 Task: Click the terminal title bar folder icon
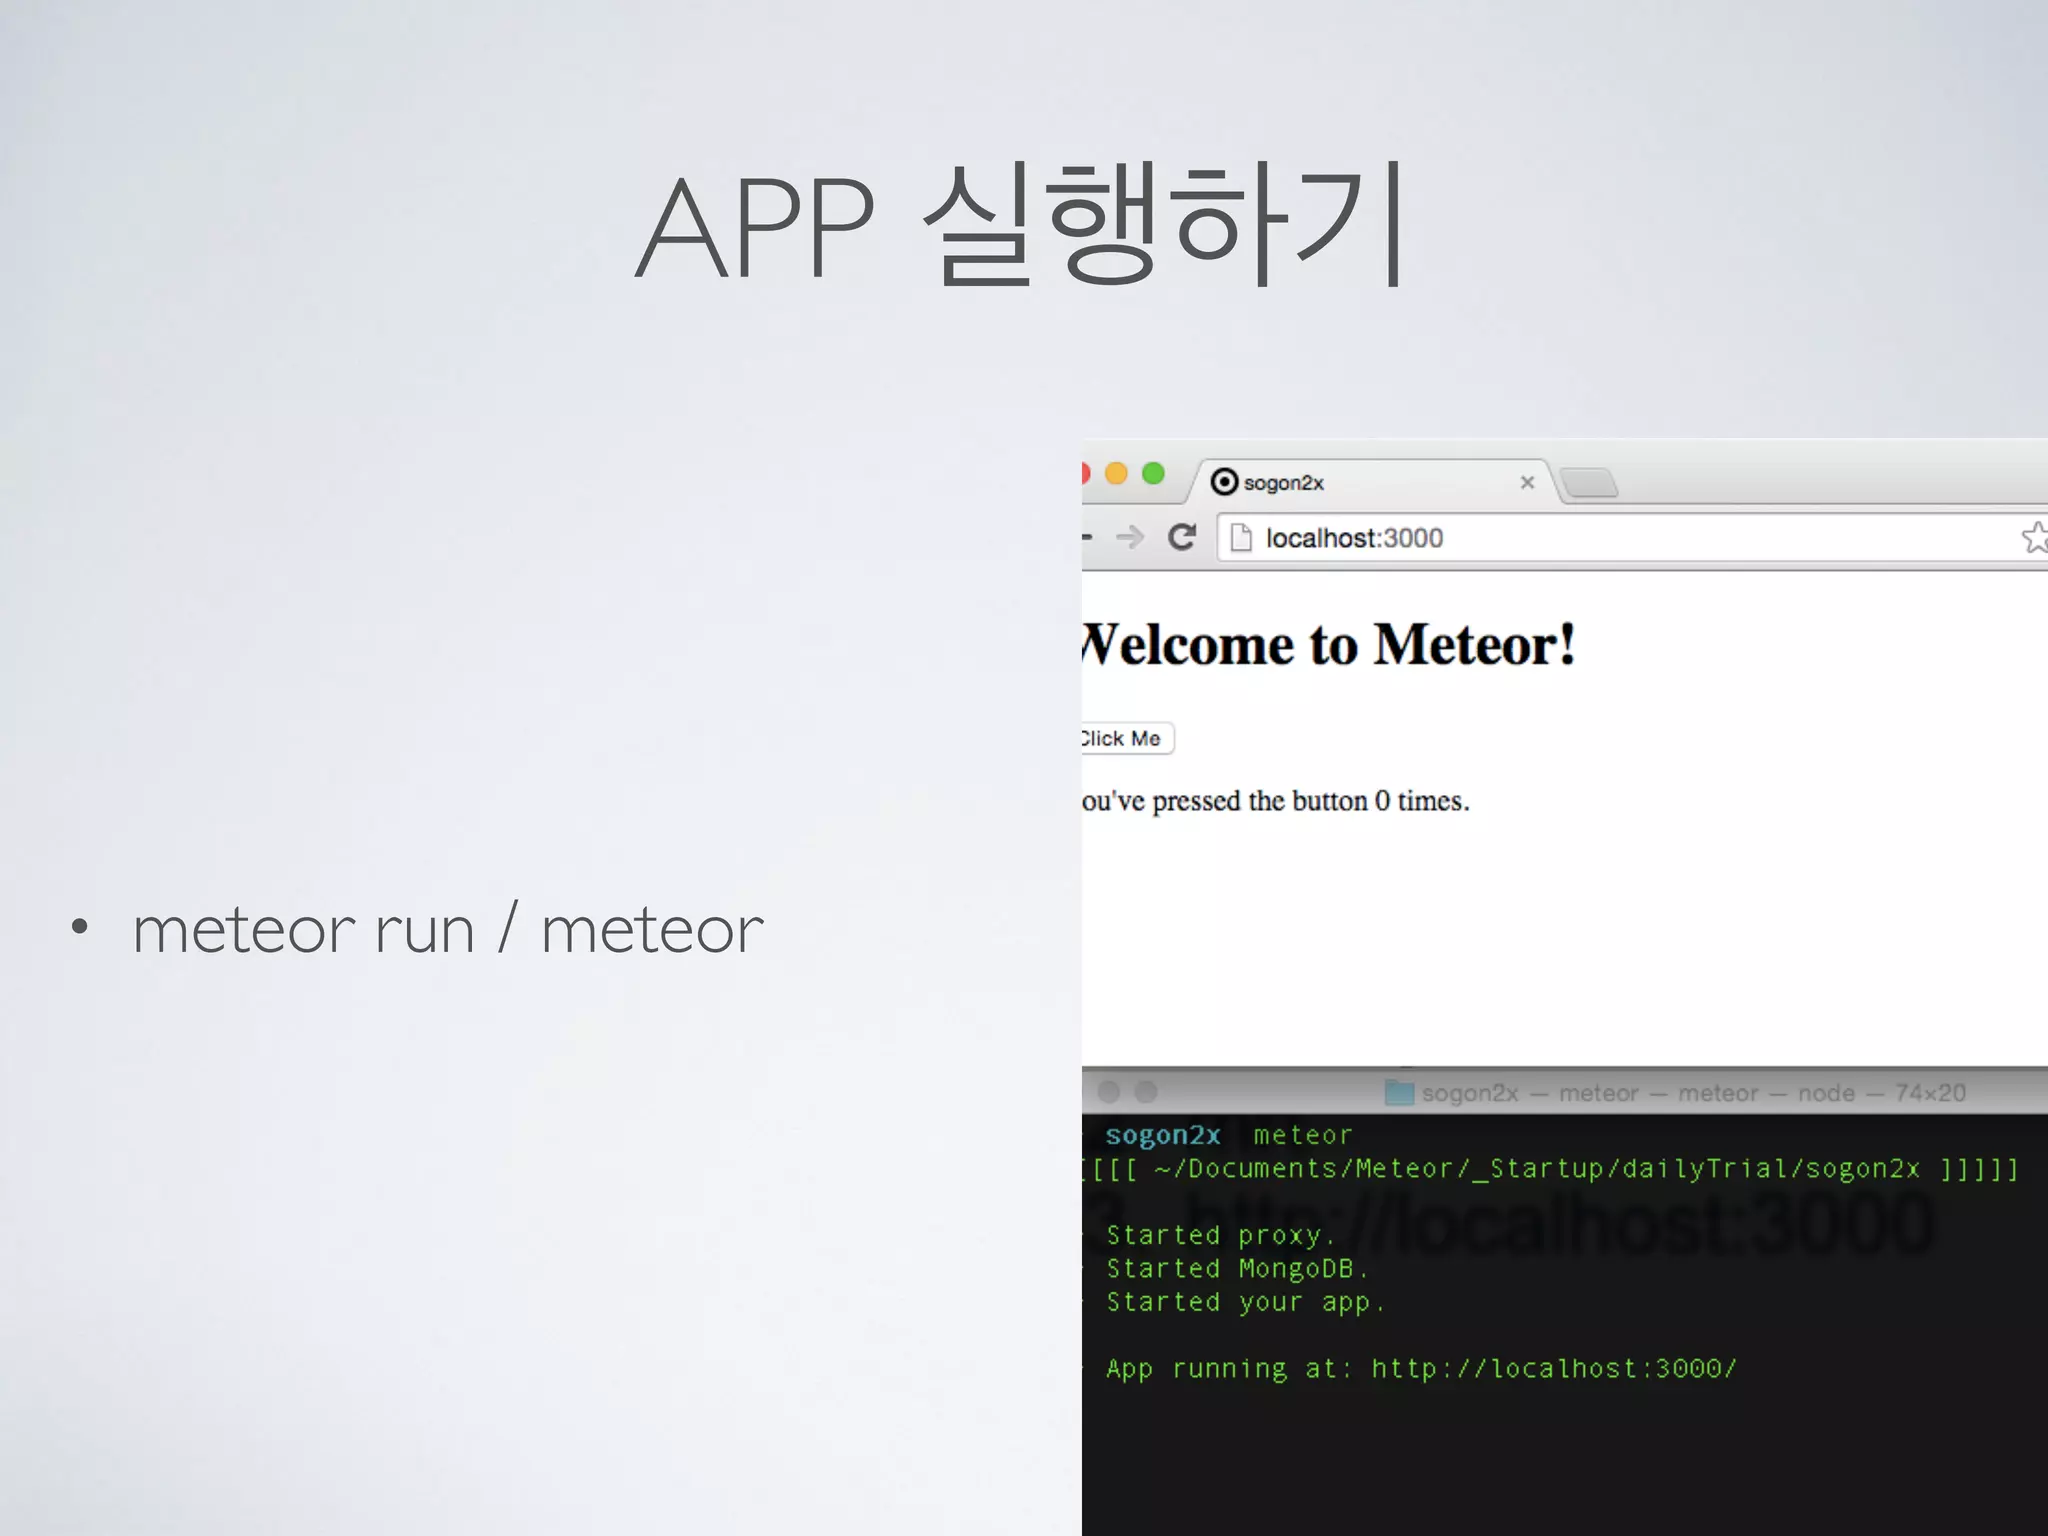tap(1399, 1093)
